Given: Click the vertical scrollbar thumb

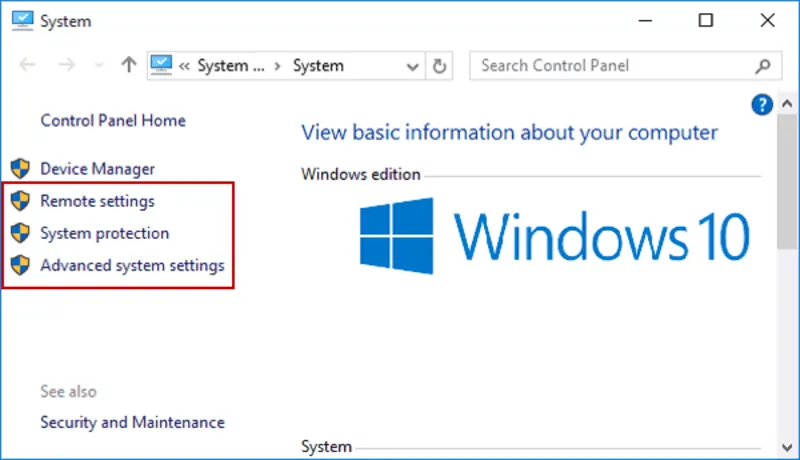Looking at the screenshot, I should pos(787,182).
